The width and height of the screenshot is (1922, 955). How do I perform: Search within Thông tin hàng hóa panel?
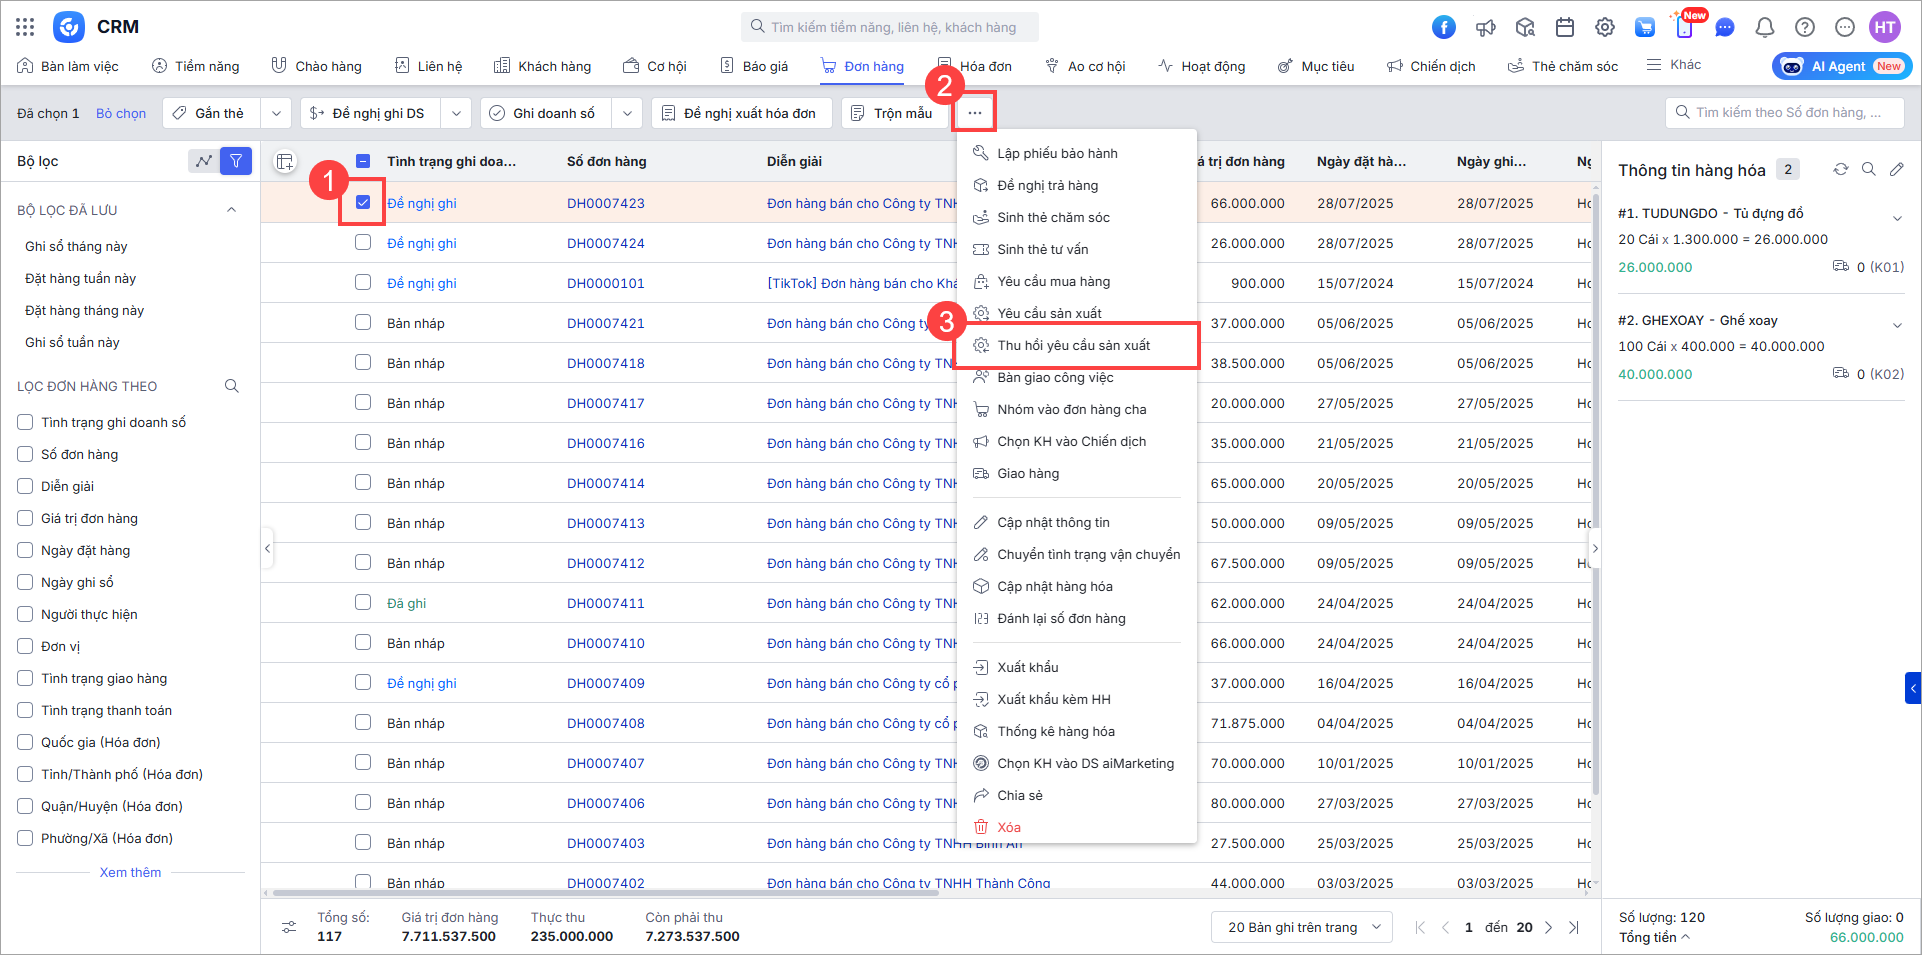point(1868,169)
